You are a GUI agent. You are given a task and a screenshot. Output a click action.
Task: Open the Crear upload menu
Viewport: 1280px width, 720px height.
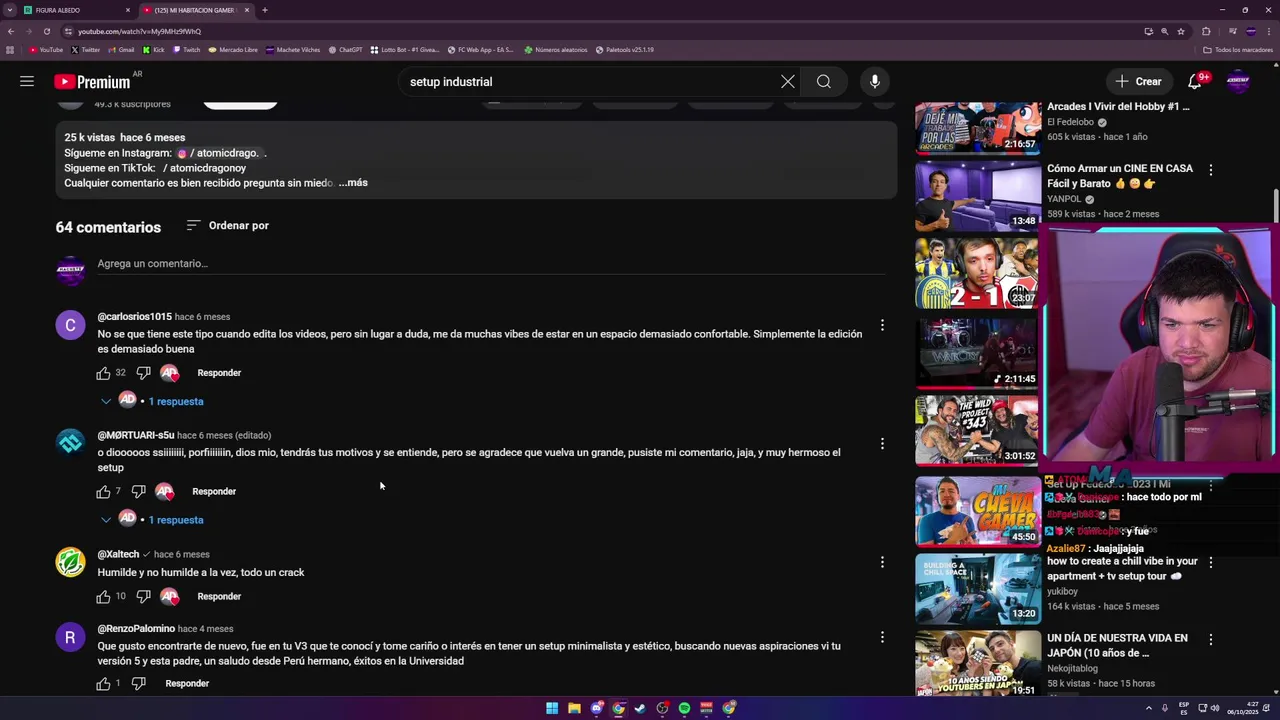tap(1139, 82)
